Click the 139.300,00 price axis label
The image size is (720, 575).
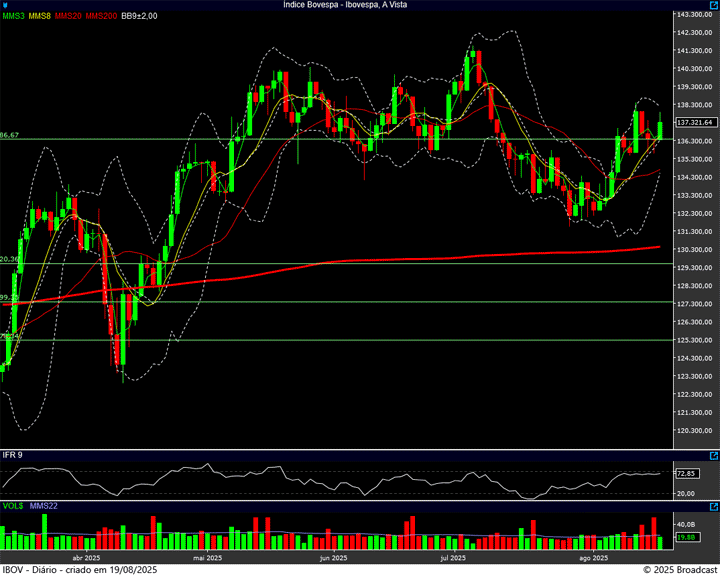pos(694,87)
